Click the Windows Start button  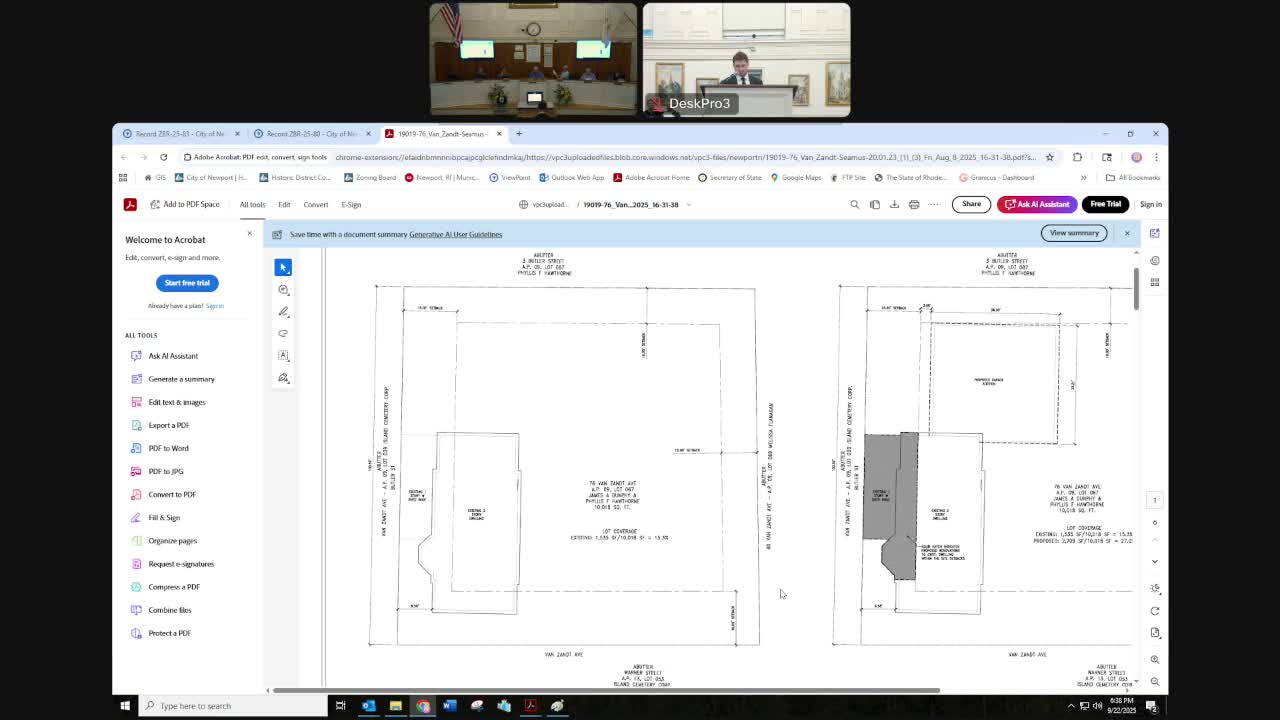click(125, 706)
